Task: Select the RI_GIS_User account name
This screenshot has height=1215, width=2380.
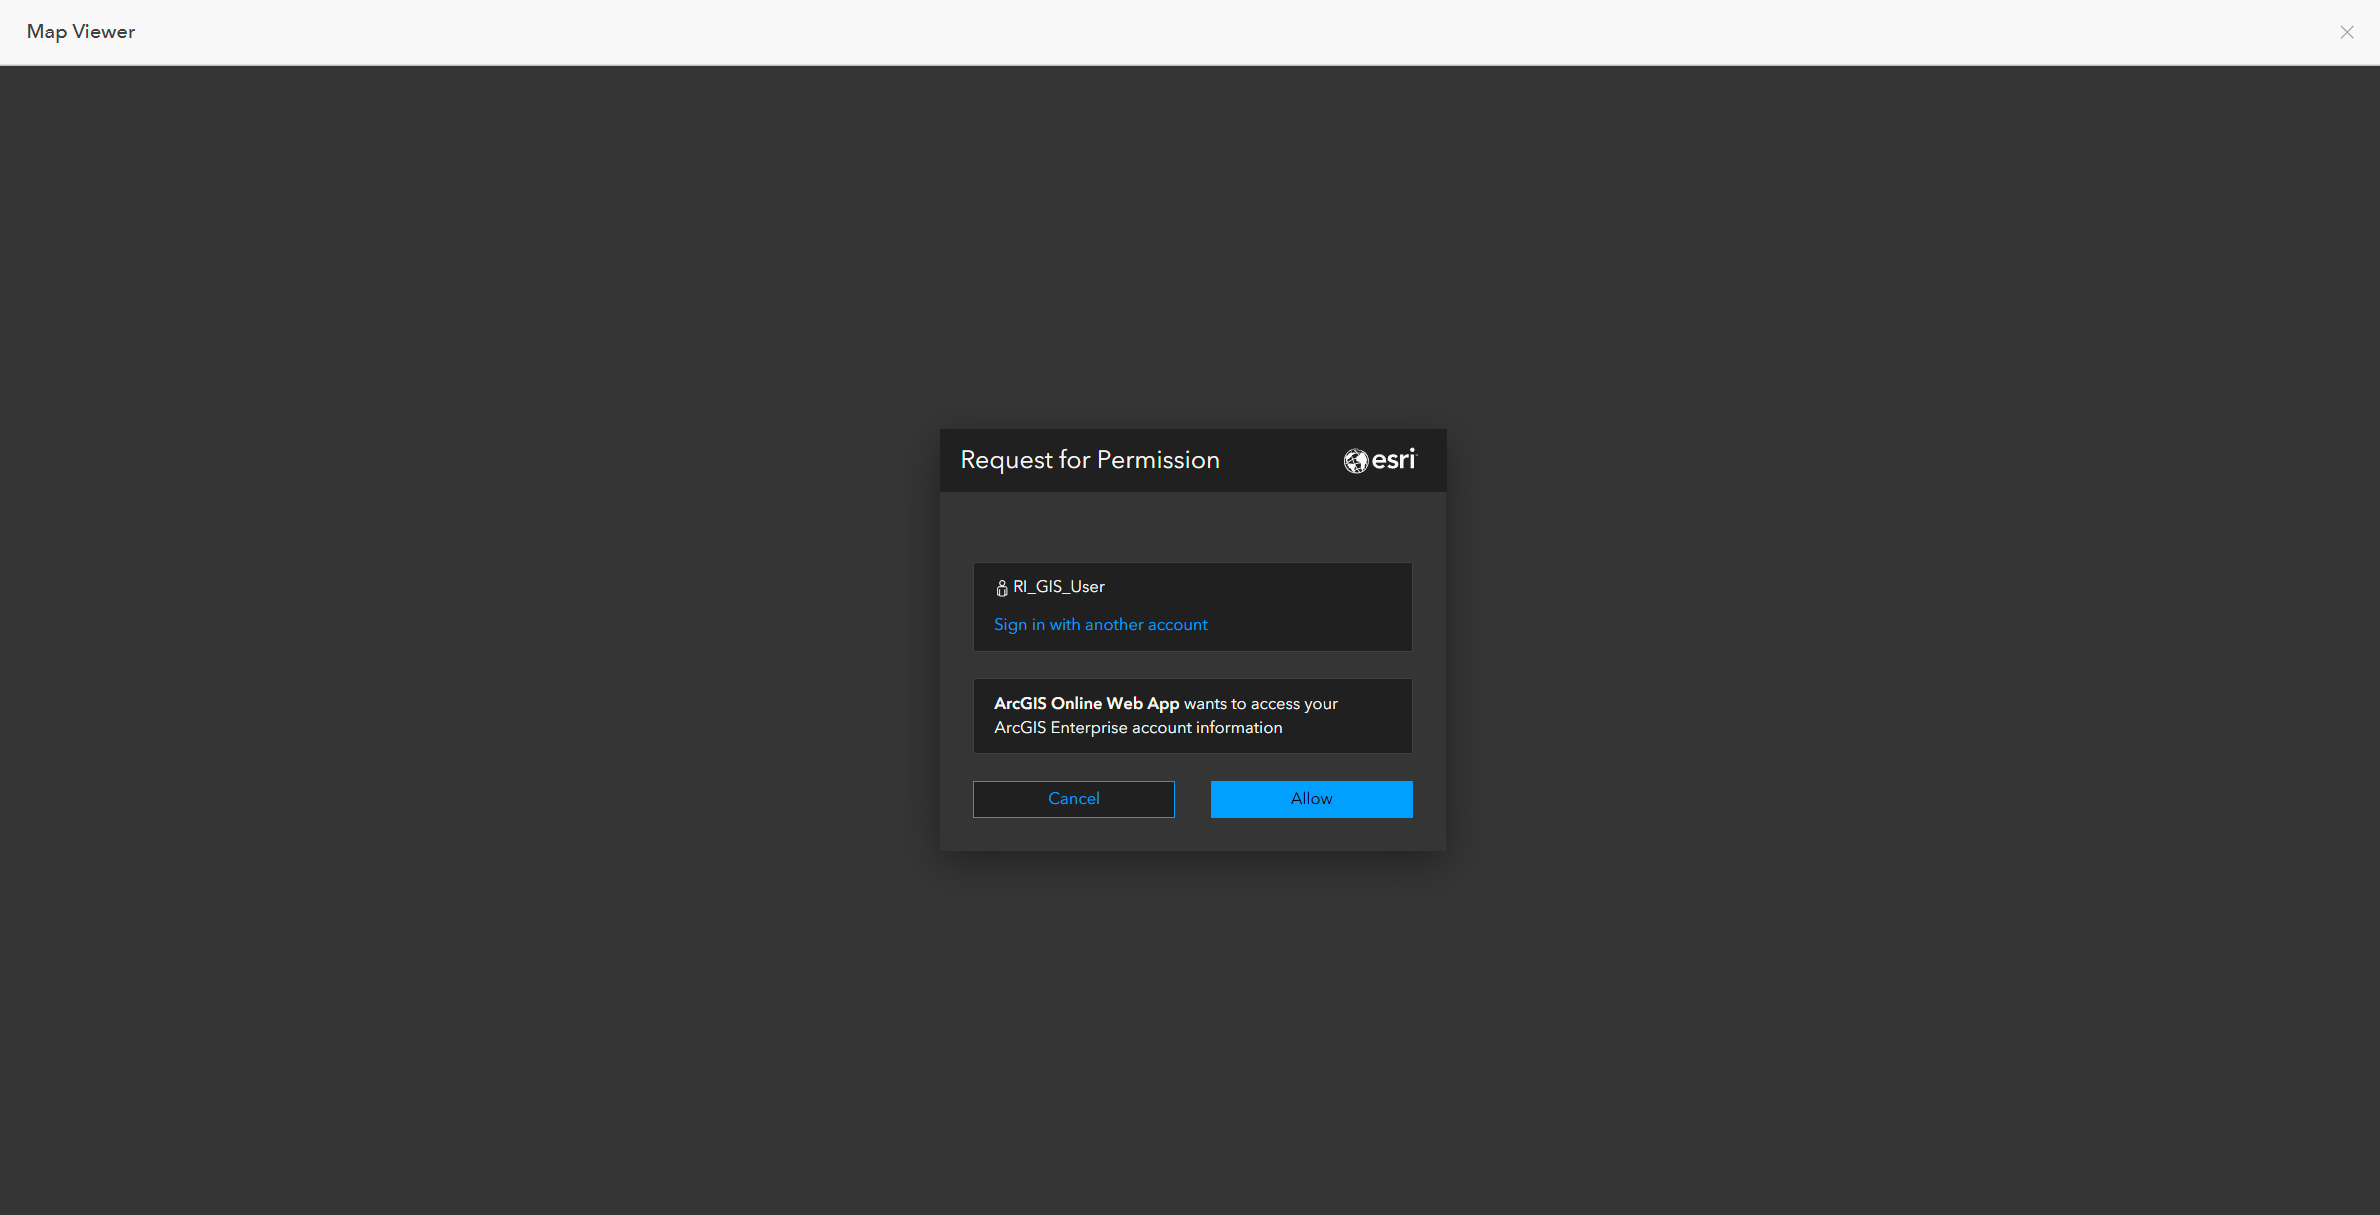Action: [x=1058, y=586]
